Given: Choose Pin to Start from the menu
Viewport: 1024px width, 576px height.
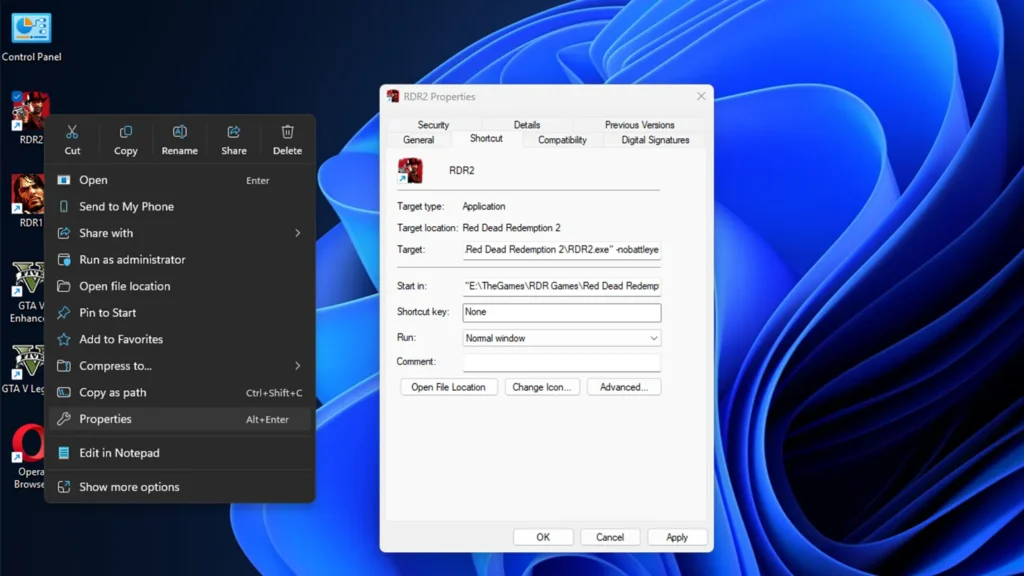Looking at the screenshot, I should (x=120, y=312).
